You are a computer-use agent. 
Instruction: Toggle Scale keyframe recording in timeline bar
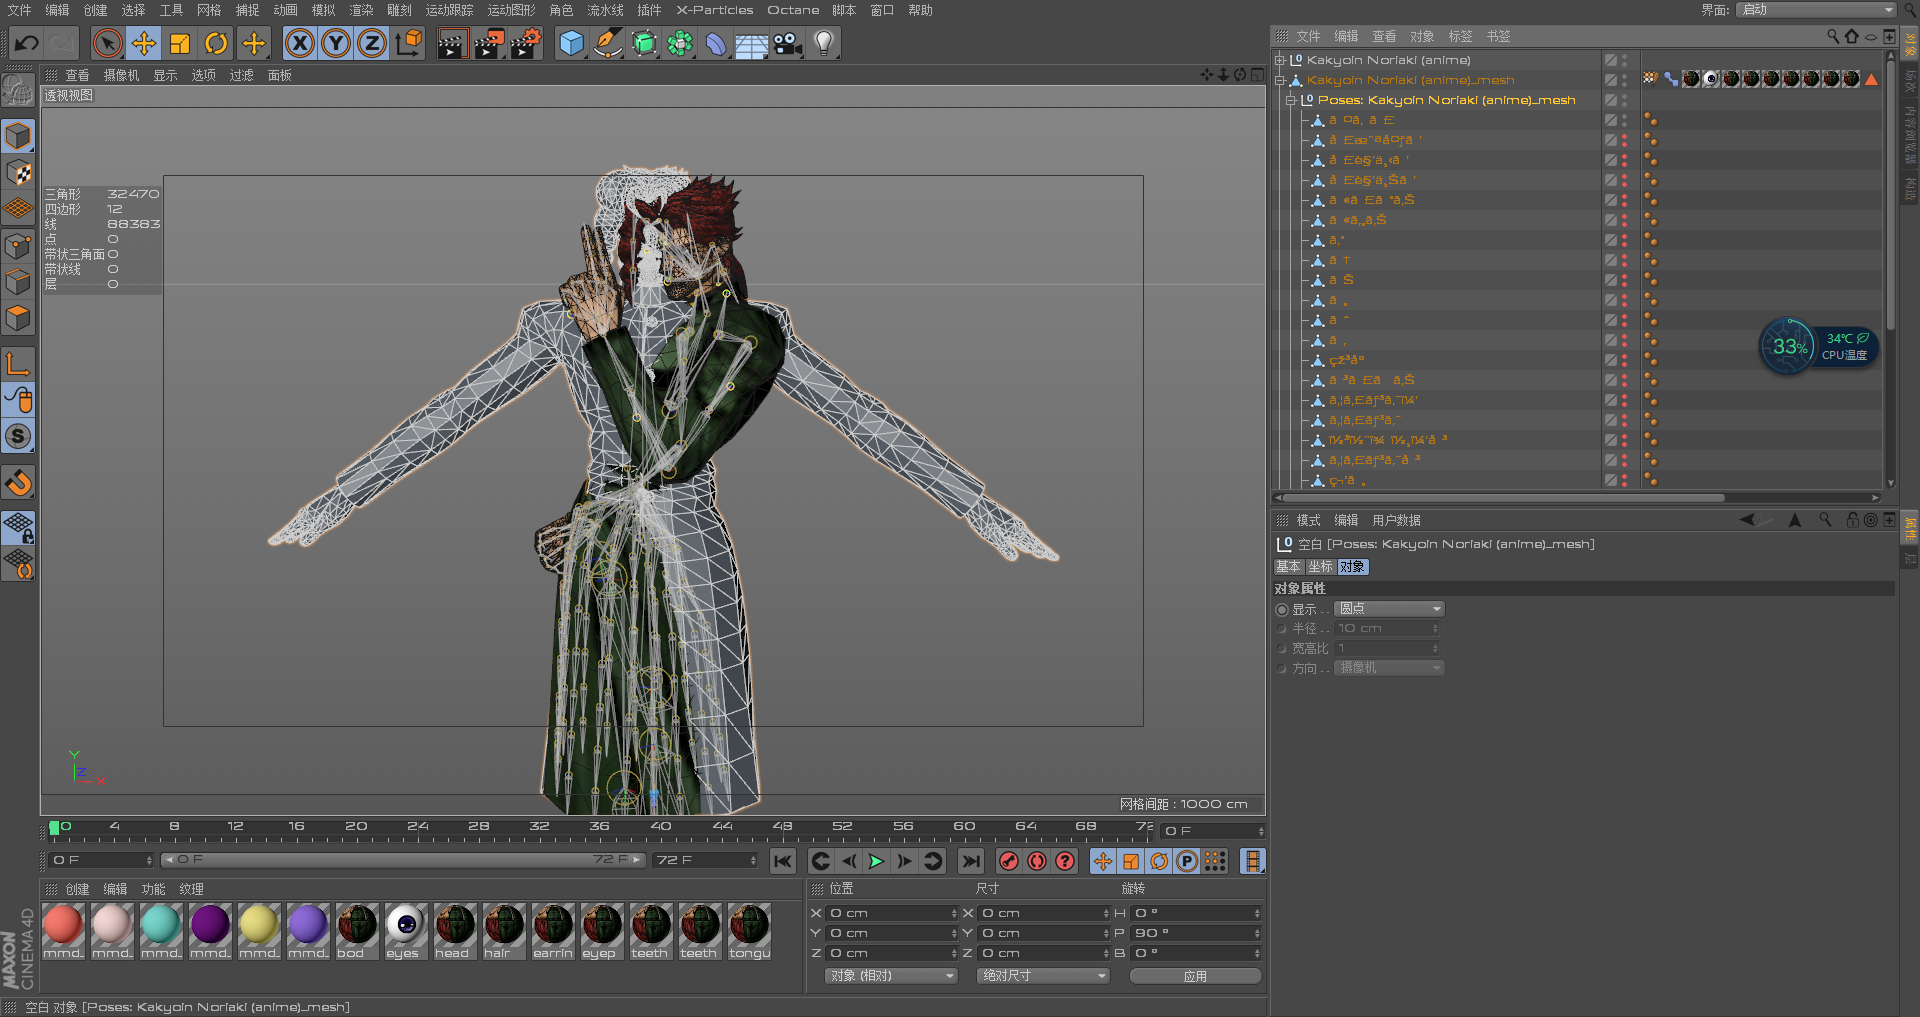click(x=1131, y=861)
